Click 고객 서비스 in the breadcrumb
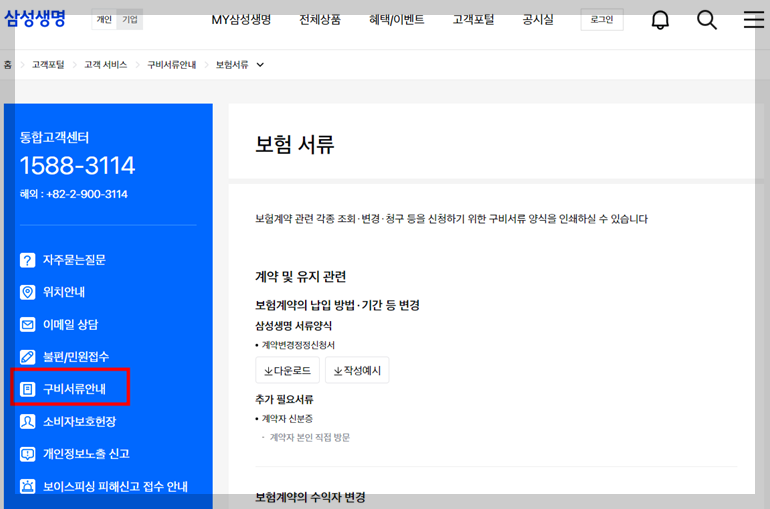Viewport: 770px width, 509px height. click(106, 65)
